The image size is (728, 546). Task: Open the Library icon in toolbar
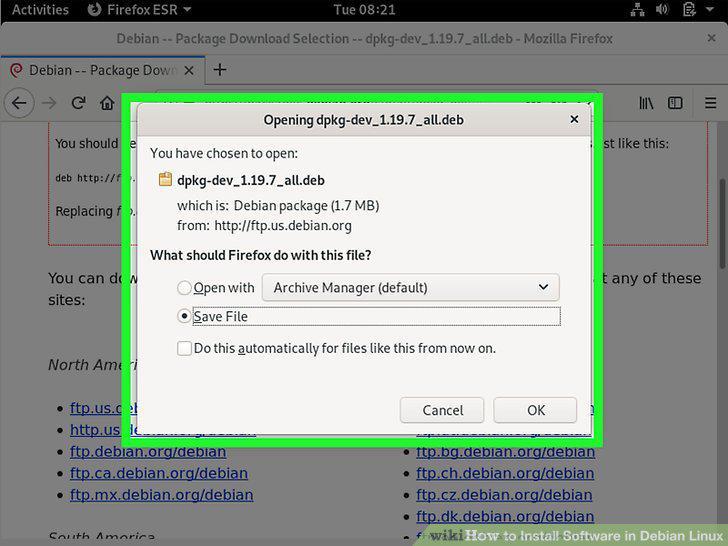click(x=646, y=103)
